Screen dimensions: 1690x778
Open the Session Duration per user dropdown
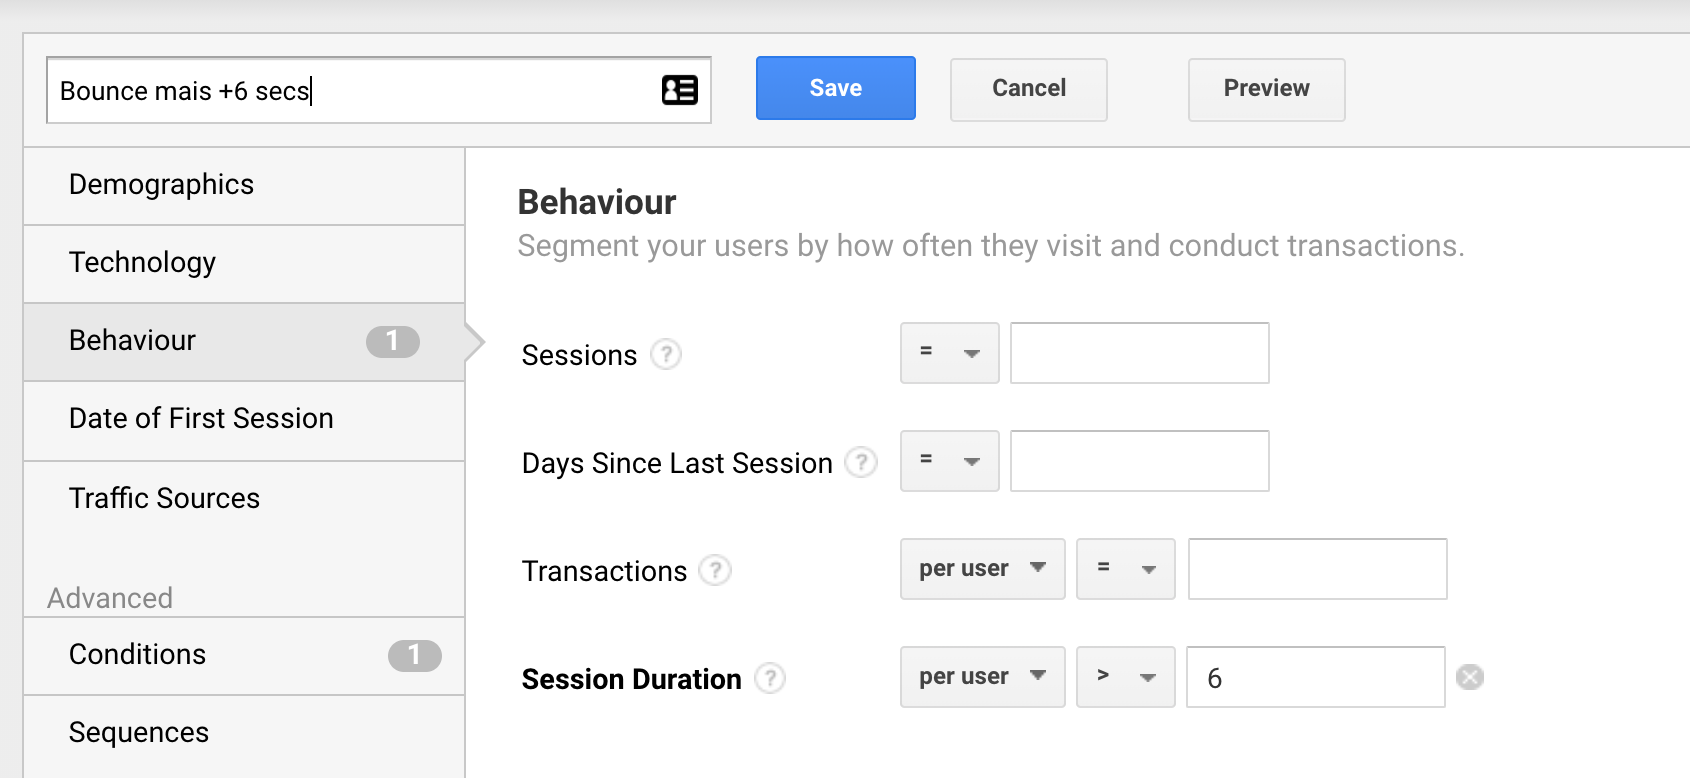pyautogui.click(x=981, y=677)
